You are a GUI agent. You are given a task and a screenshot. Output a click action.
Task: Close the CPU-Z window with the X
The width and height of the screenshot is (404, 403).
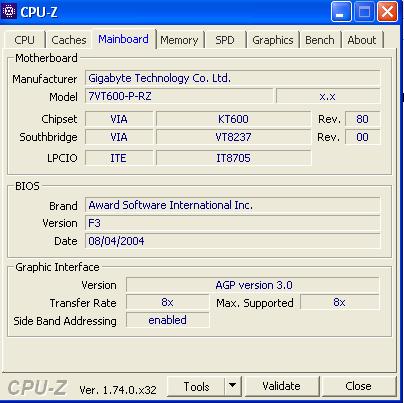coord(387,12)
